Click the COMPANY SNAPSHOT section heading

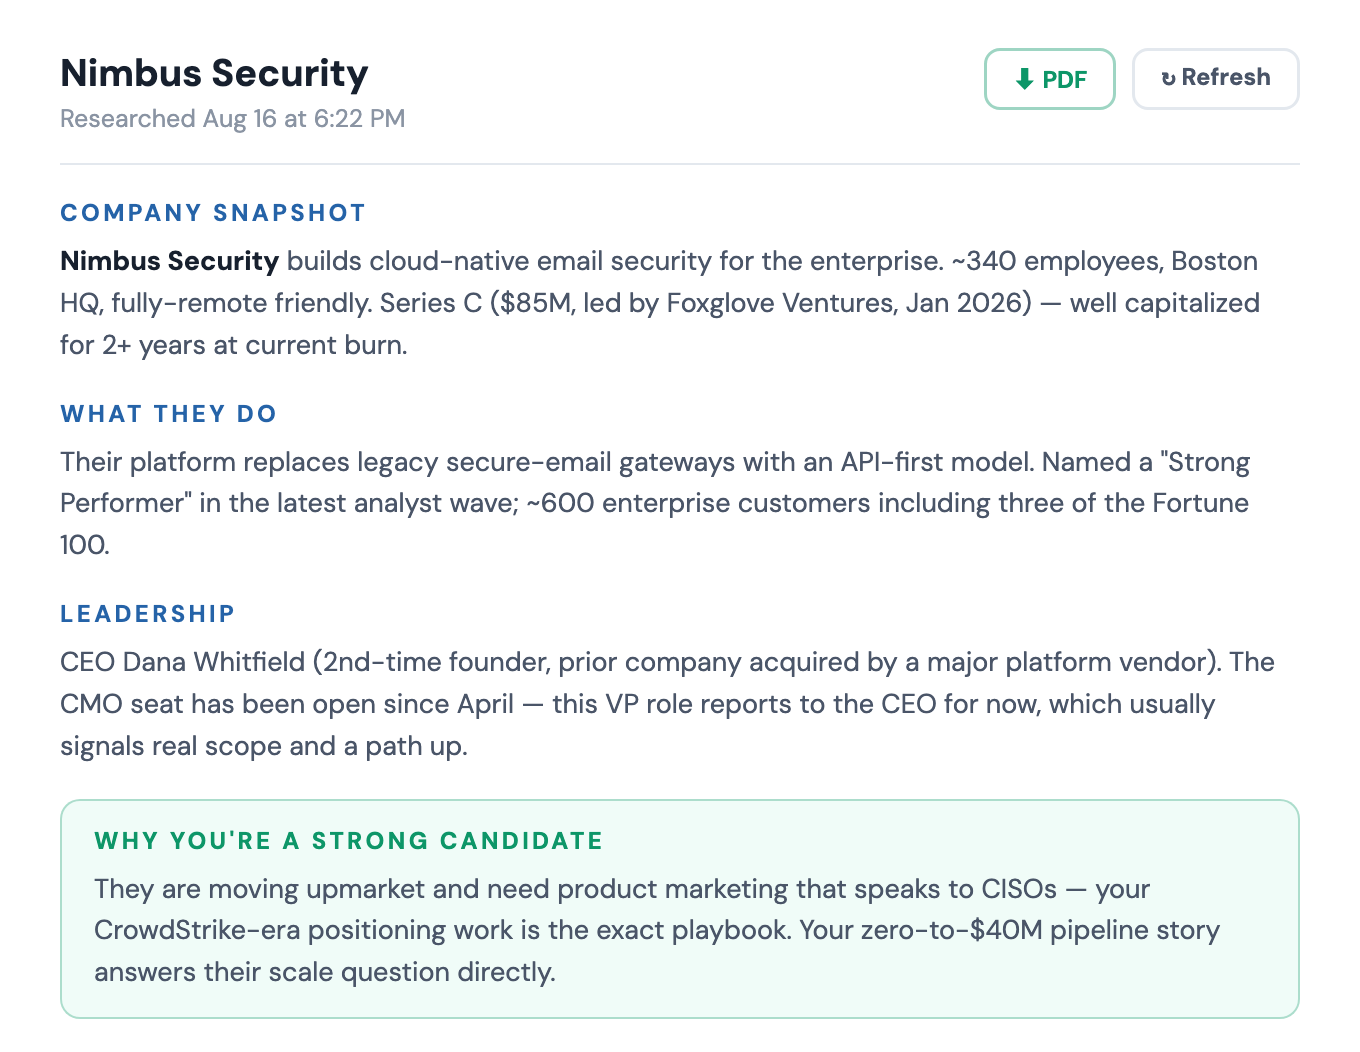213,213
